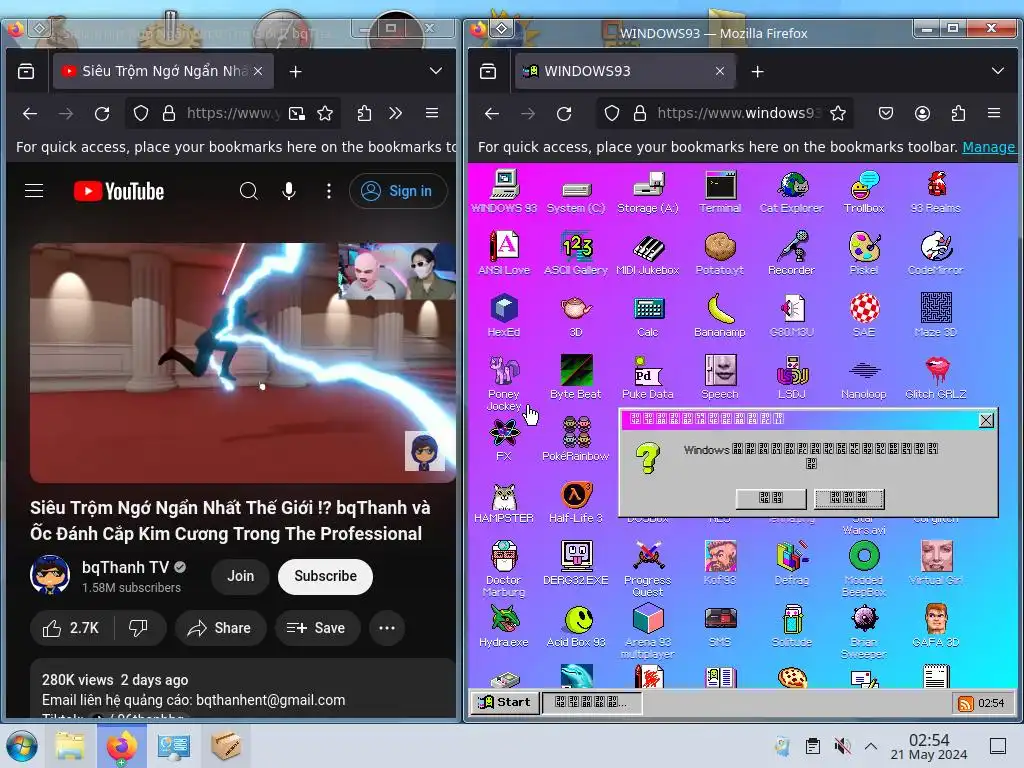Open the Potato.yt icon
Image resolution: width=1024 pixels, height=768 pixels.
(720, 253)
